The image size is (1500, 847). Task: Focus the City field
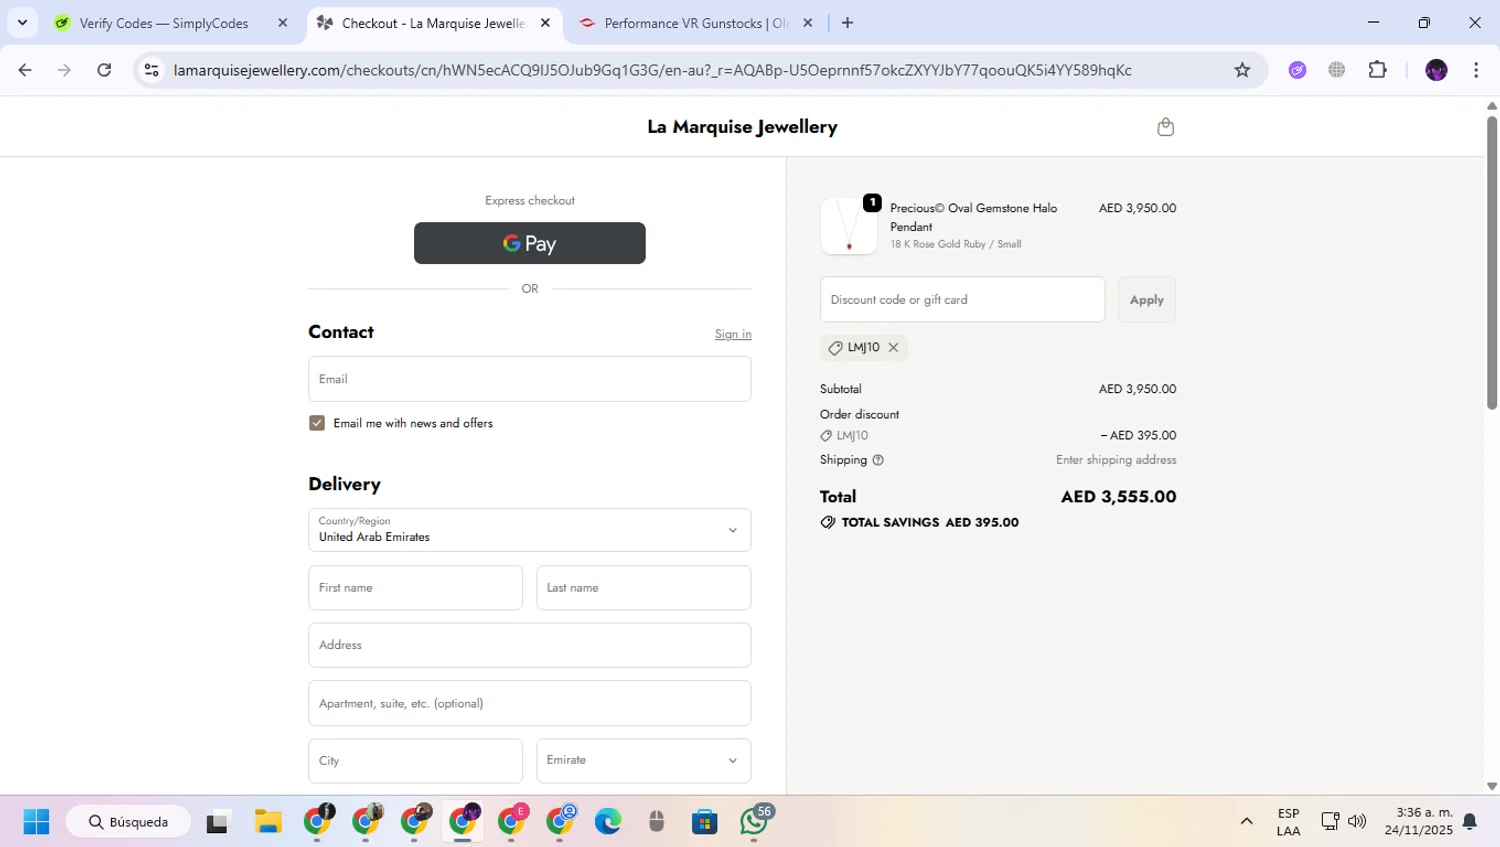(x=416, y=760)
